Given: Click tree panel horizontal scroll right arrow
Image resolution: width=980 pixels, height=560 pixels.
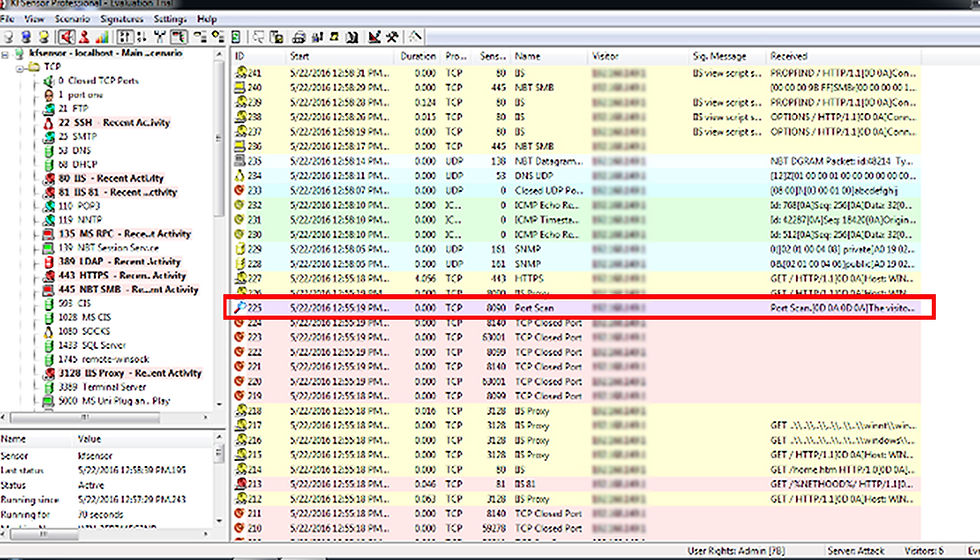Looking at the screenshot, I should (206, 417).
